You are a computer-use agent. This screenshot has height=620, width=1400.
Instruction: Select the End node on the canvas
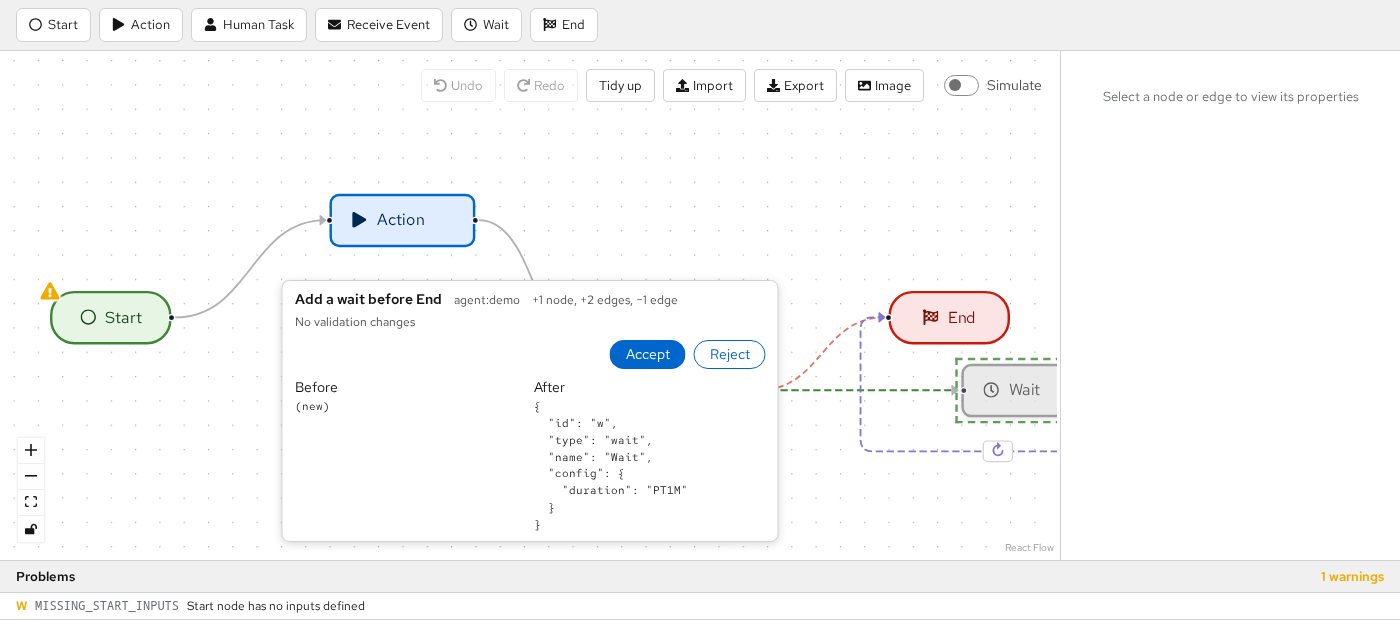click(x=949, y=318)
